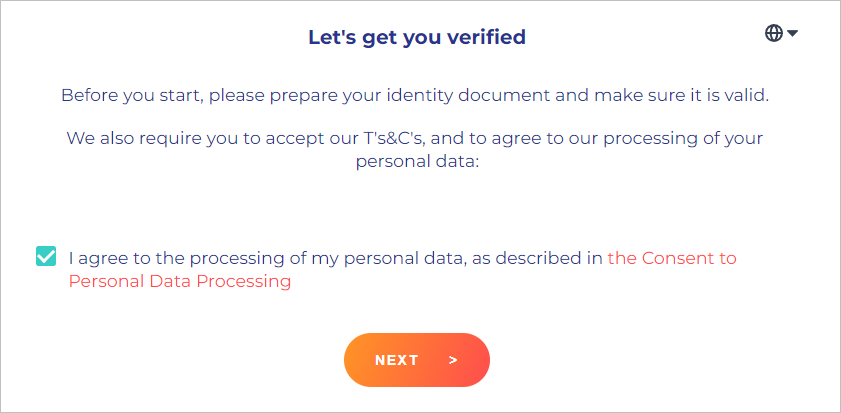Click the NEXT button
The width and height of the screenshot is (841, 413).
(417, 360)
